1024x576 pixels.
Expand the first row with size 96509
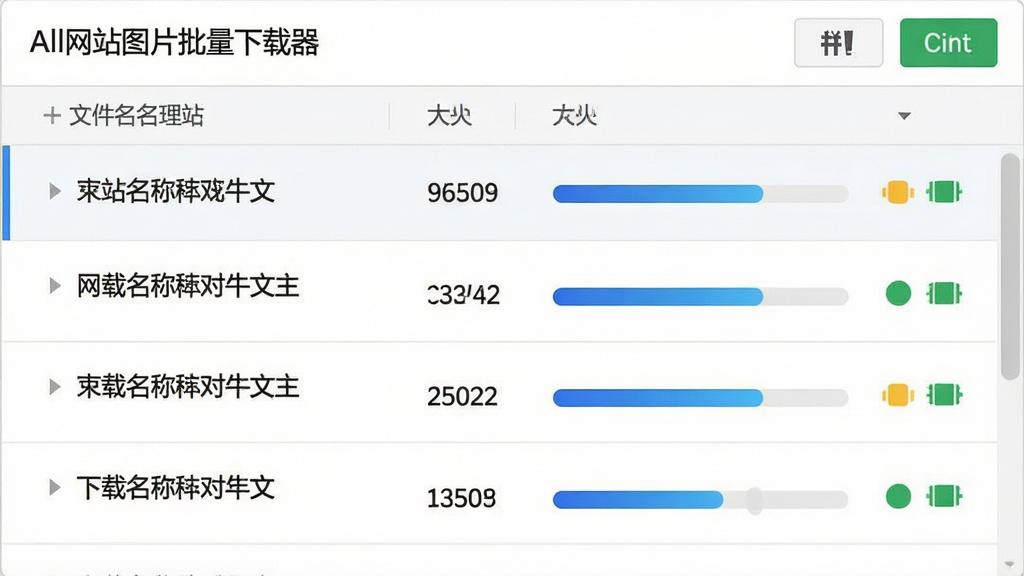55,191
